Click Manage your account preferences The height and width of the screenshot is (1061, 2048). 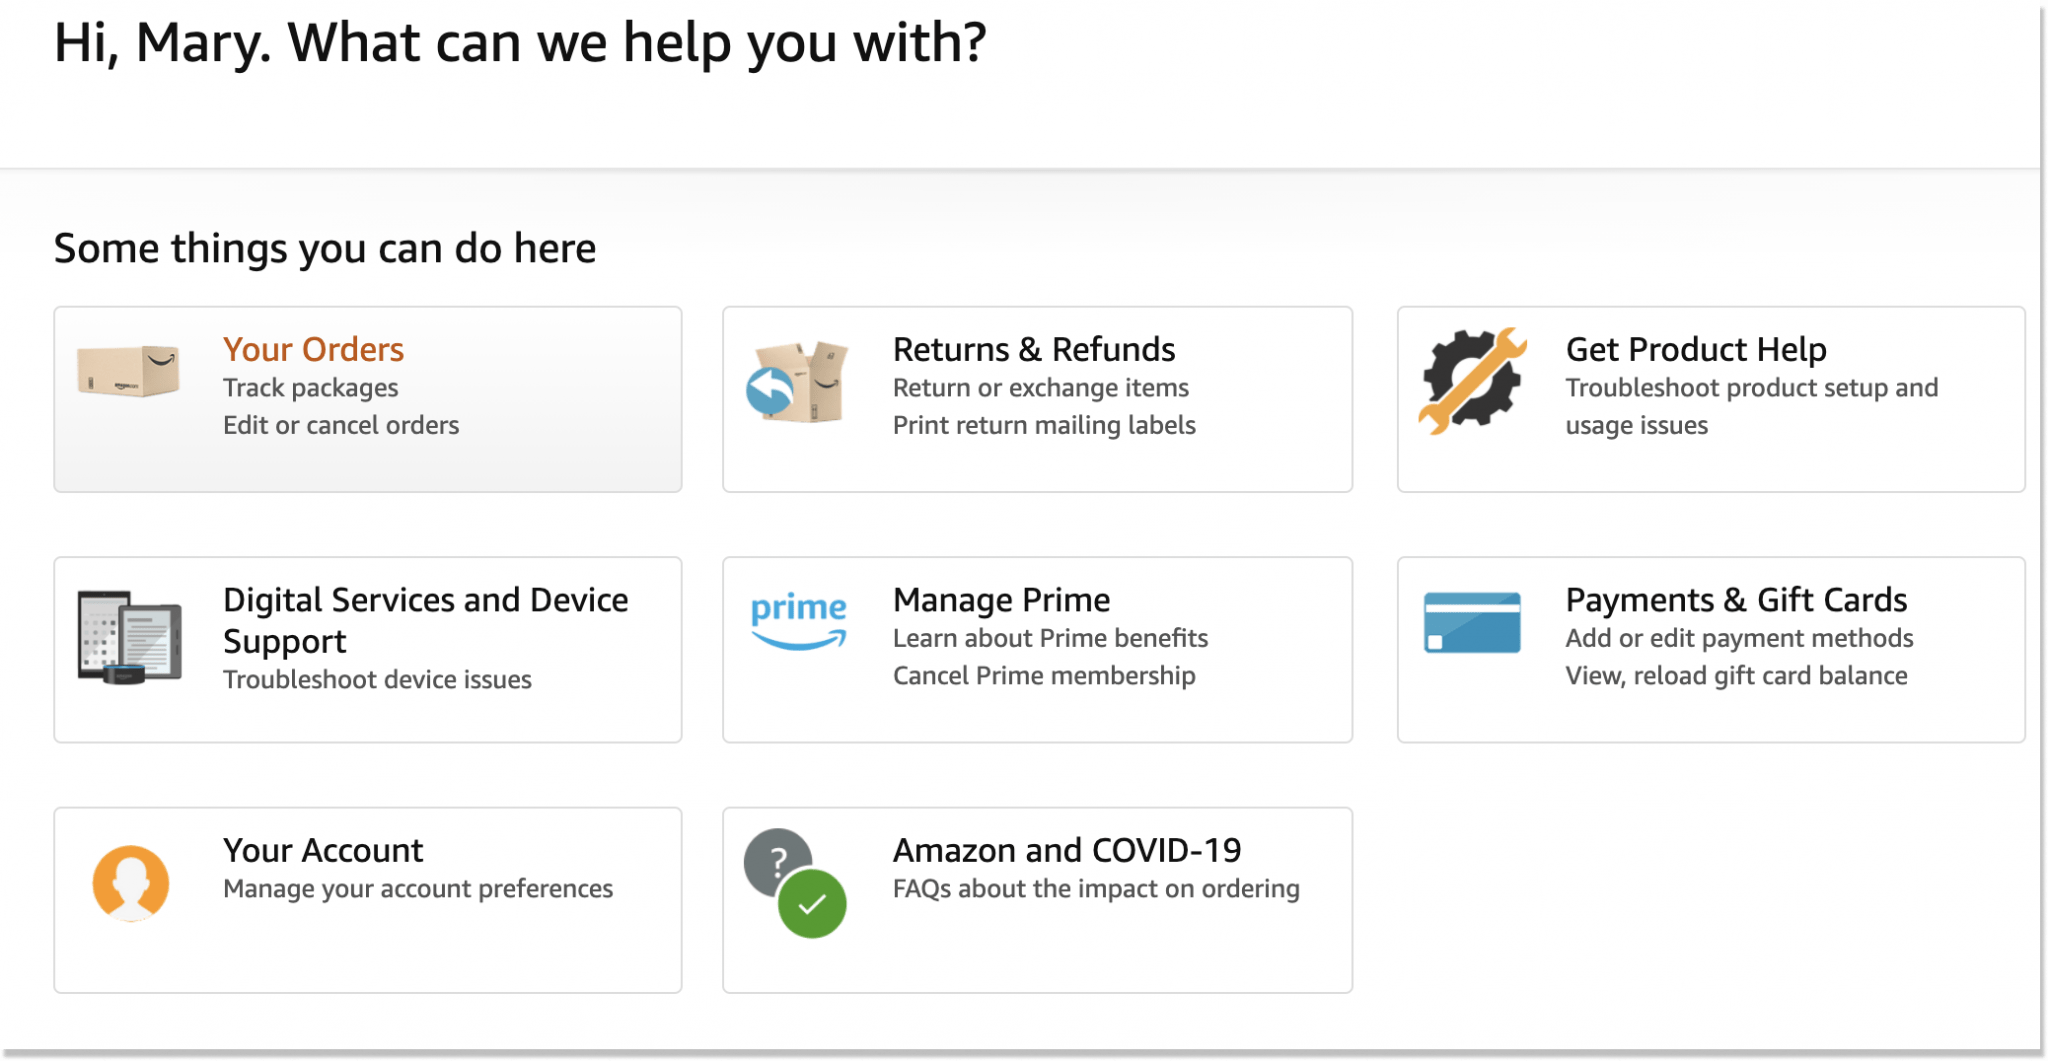coord(417,887)
